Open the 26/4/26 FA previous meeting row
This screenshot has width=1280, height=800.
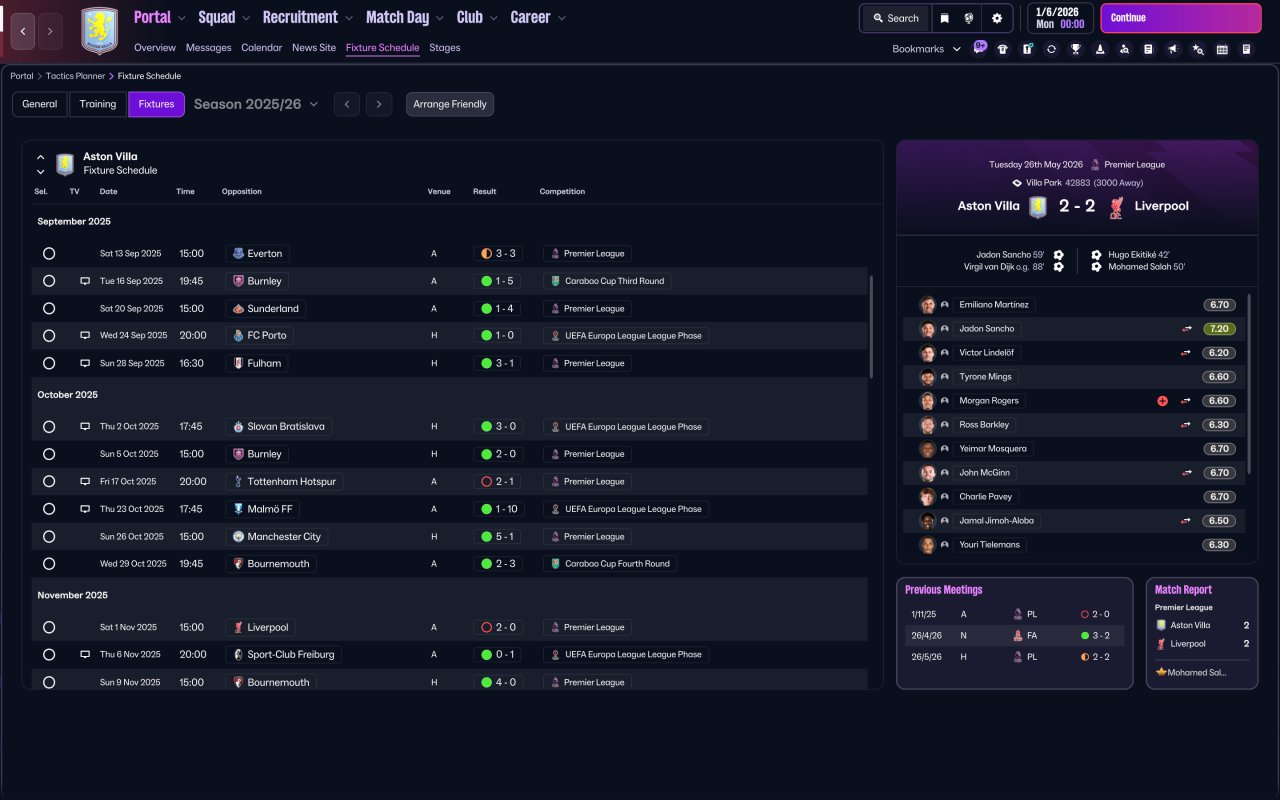pos(1014,635)
